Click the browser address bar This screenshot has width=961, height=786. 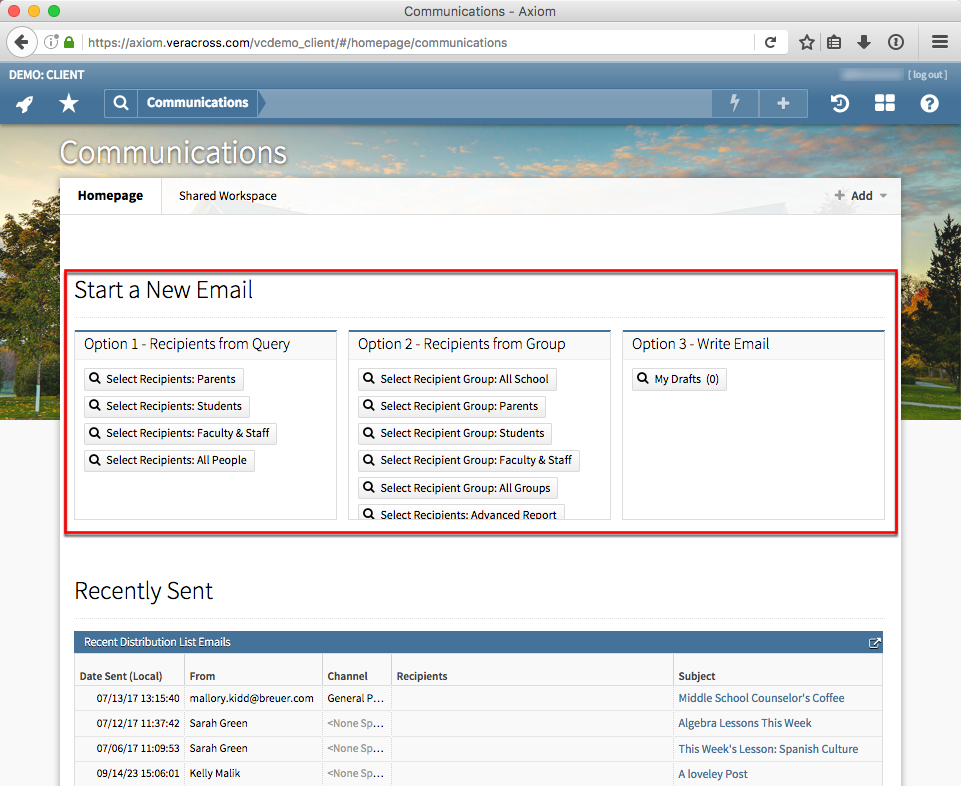[x=400, y=42]
